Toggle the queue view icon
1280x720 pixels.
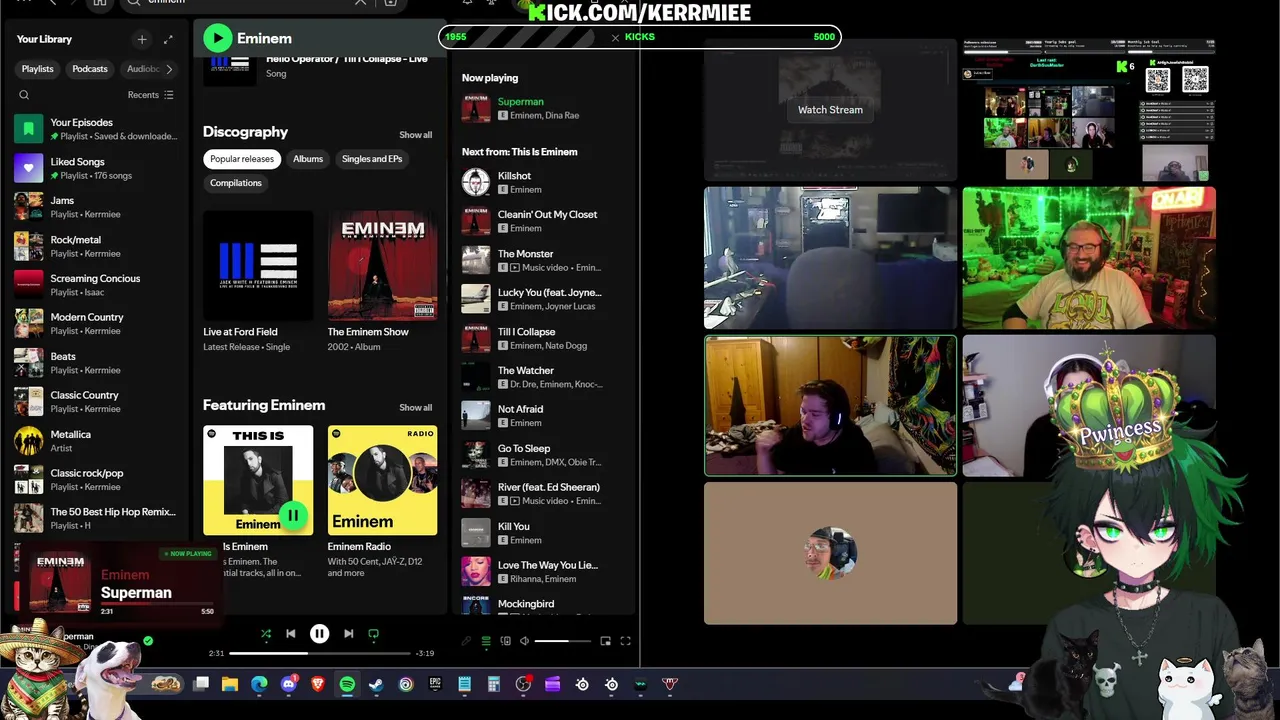(486, 641)
